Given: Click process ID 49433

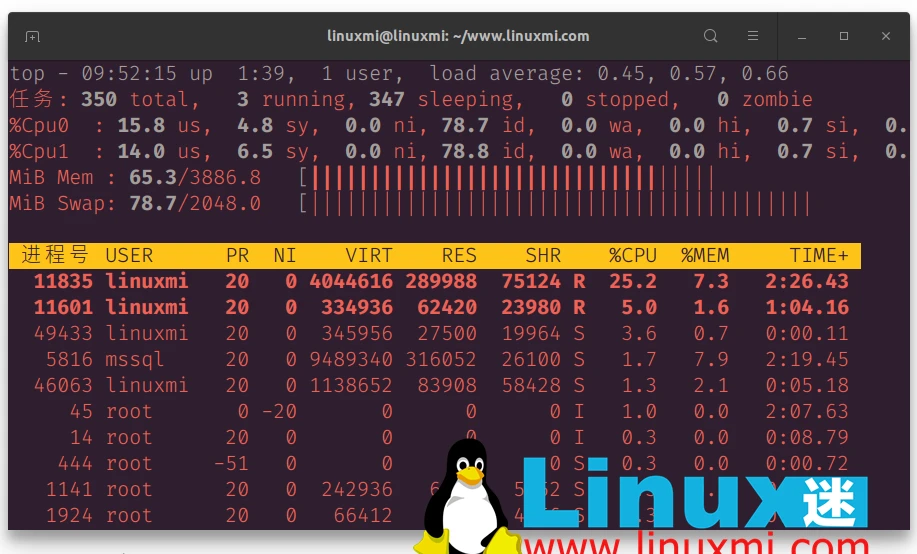Looking at the screenshot, I should tap(63, 333).
